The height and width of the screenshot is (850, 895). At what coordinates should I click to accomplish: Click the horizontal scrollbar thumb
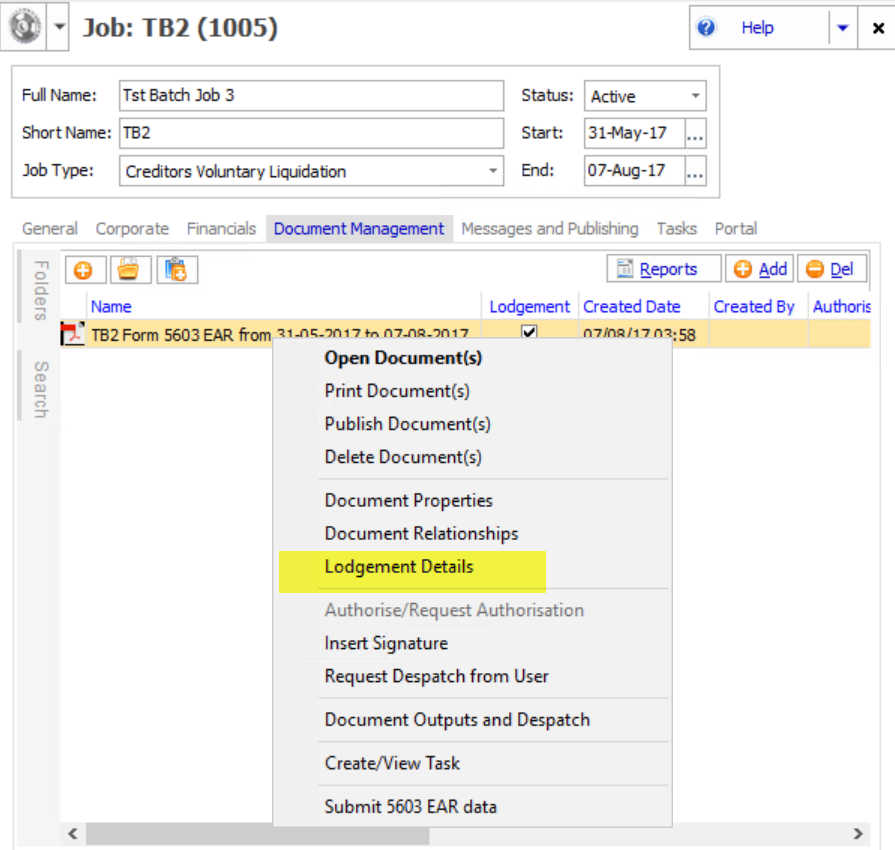click(257, 834)
